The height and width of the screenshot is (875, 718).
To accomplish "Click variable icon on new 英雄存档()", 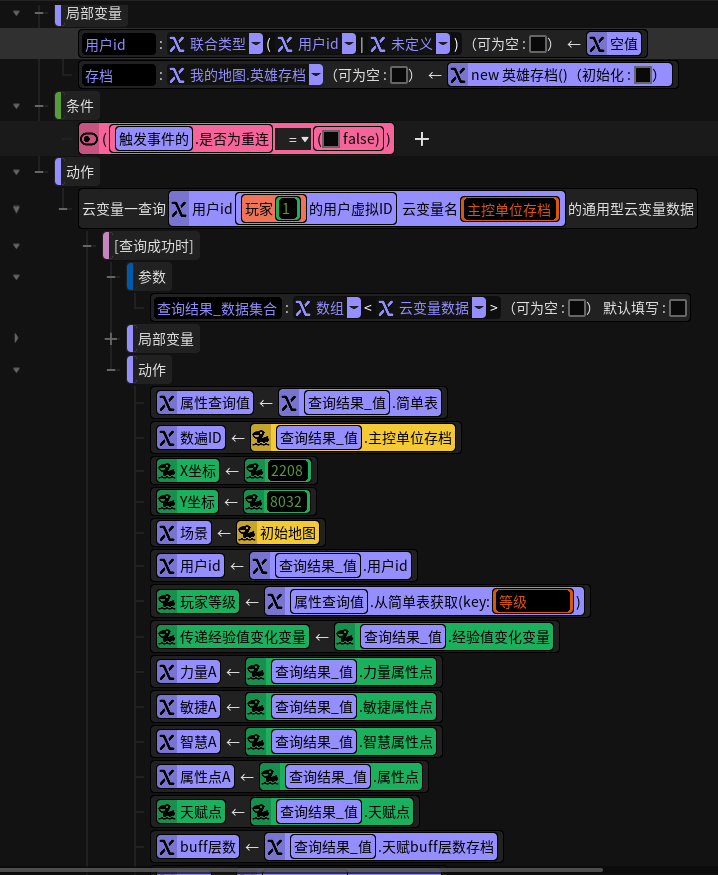I will (458, 75).
